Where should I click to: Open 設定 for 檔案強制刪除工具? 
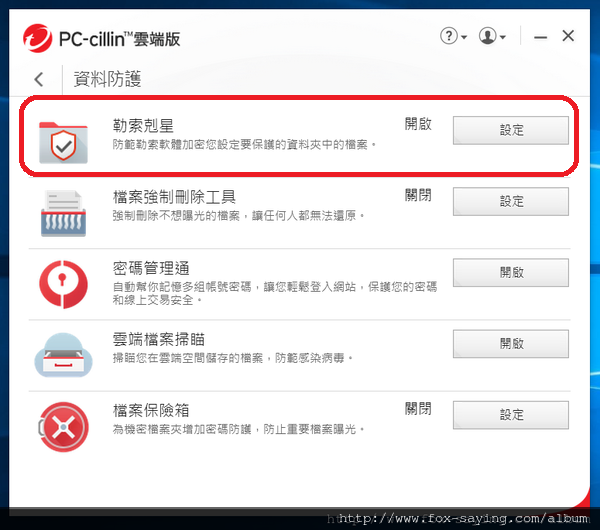[x=511, y=202]
